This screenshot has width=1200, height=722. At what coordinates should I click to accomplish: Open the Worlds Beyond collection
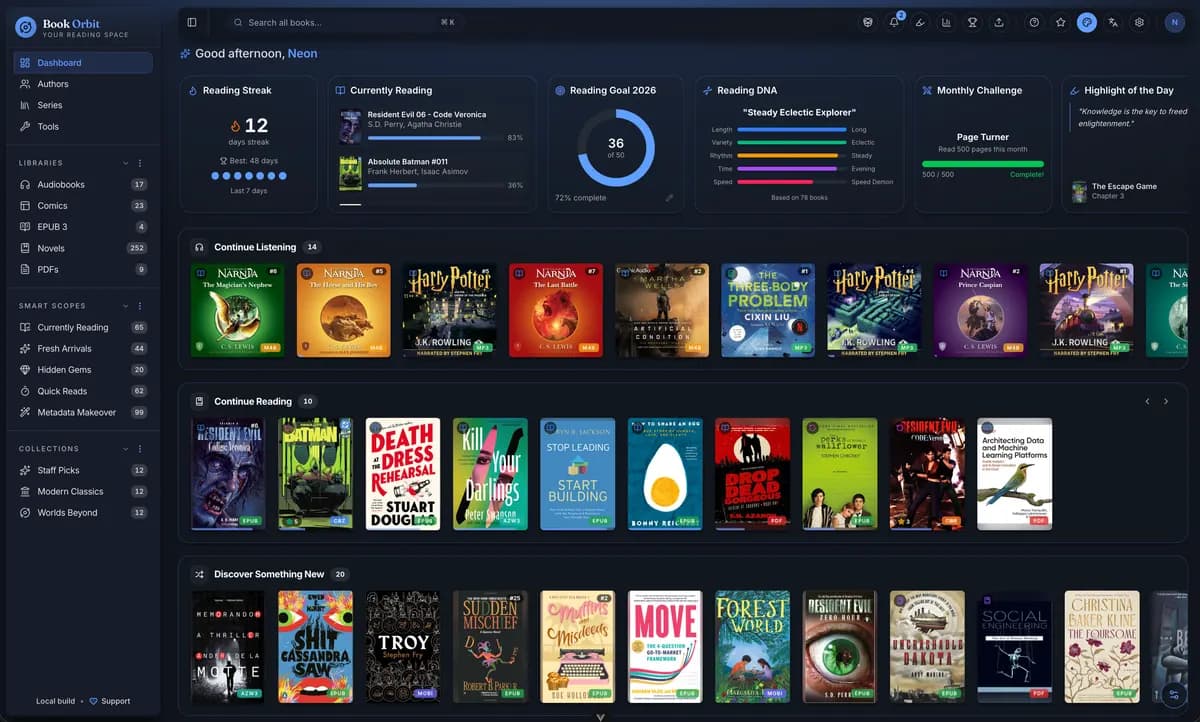pos(83,513)
